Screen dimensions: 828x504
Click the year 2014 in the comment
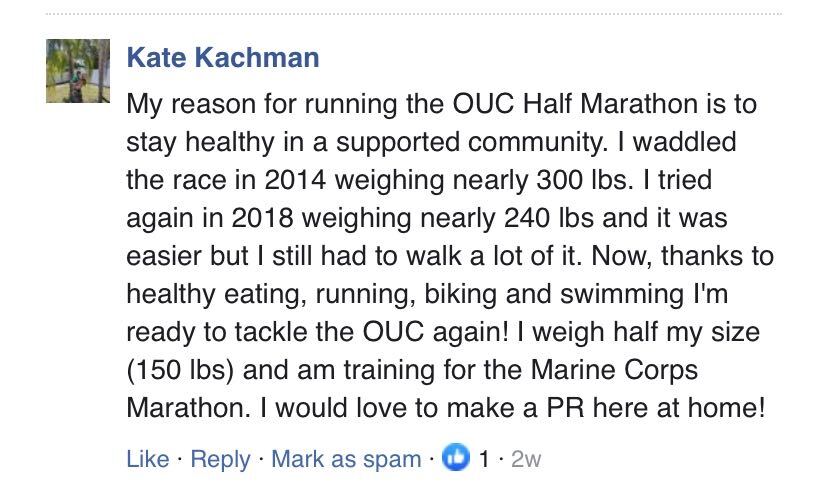coord(295,180)
